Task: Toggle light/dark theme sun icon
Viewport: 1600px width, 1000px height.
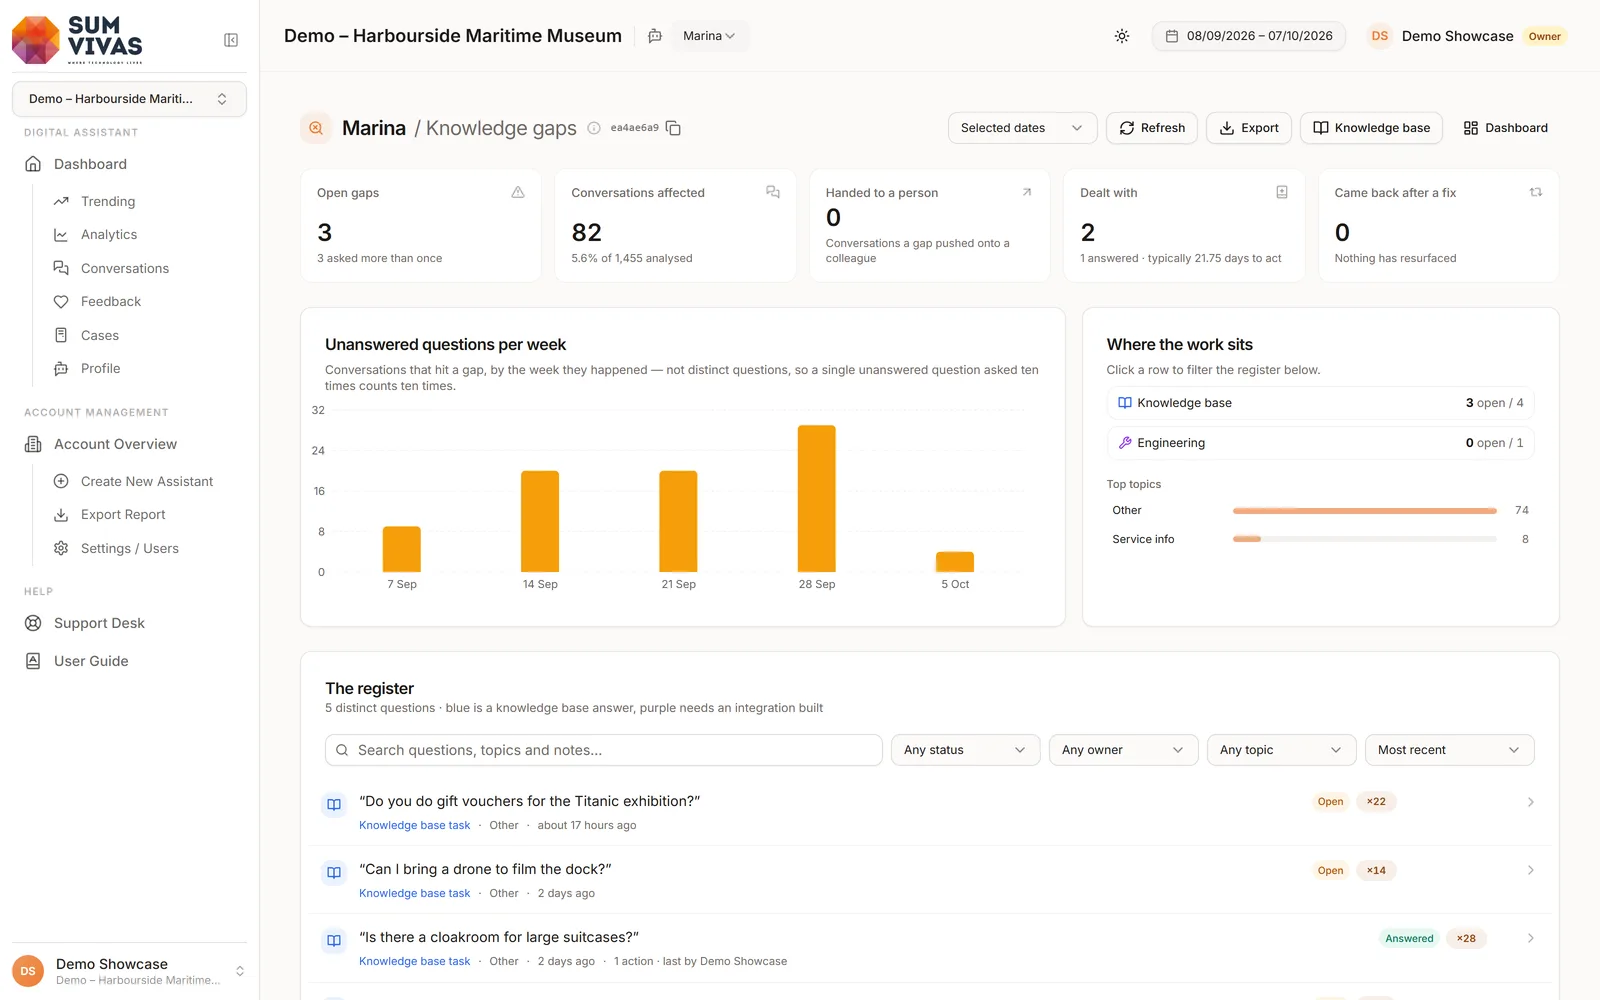Action: coord(1122,36)
